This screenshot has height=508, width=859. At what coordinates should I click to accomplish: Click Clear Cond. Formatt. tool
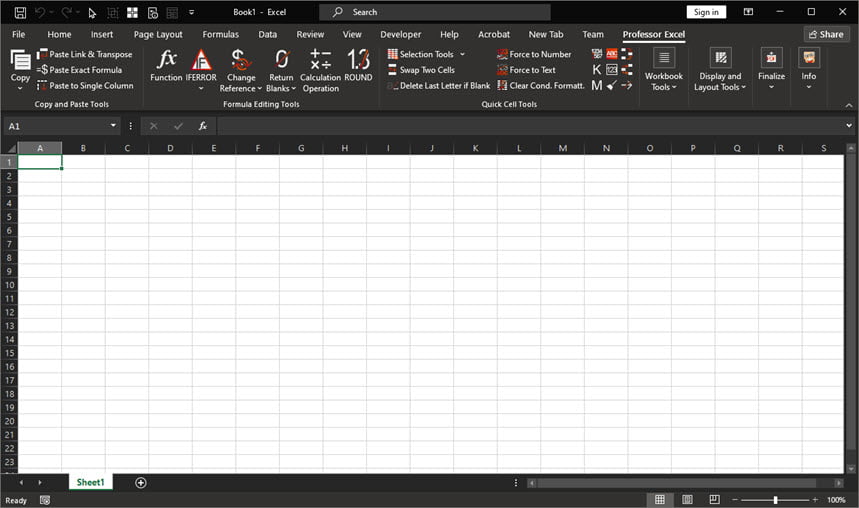[x=541, y=85]
